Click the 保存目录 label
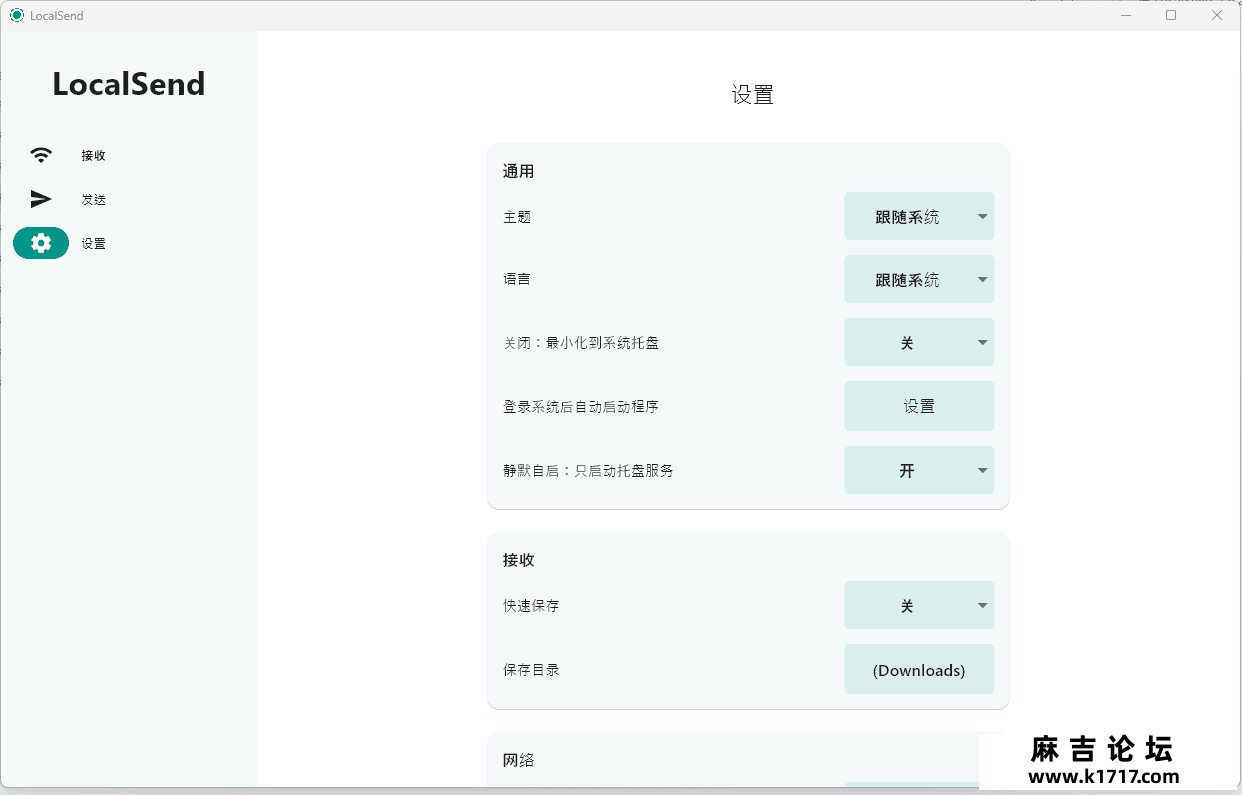The width and height of the screenshot is (1242, 795). 531,670
